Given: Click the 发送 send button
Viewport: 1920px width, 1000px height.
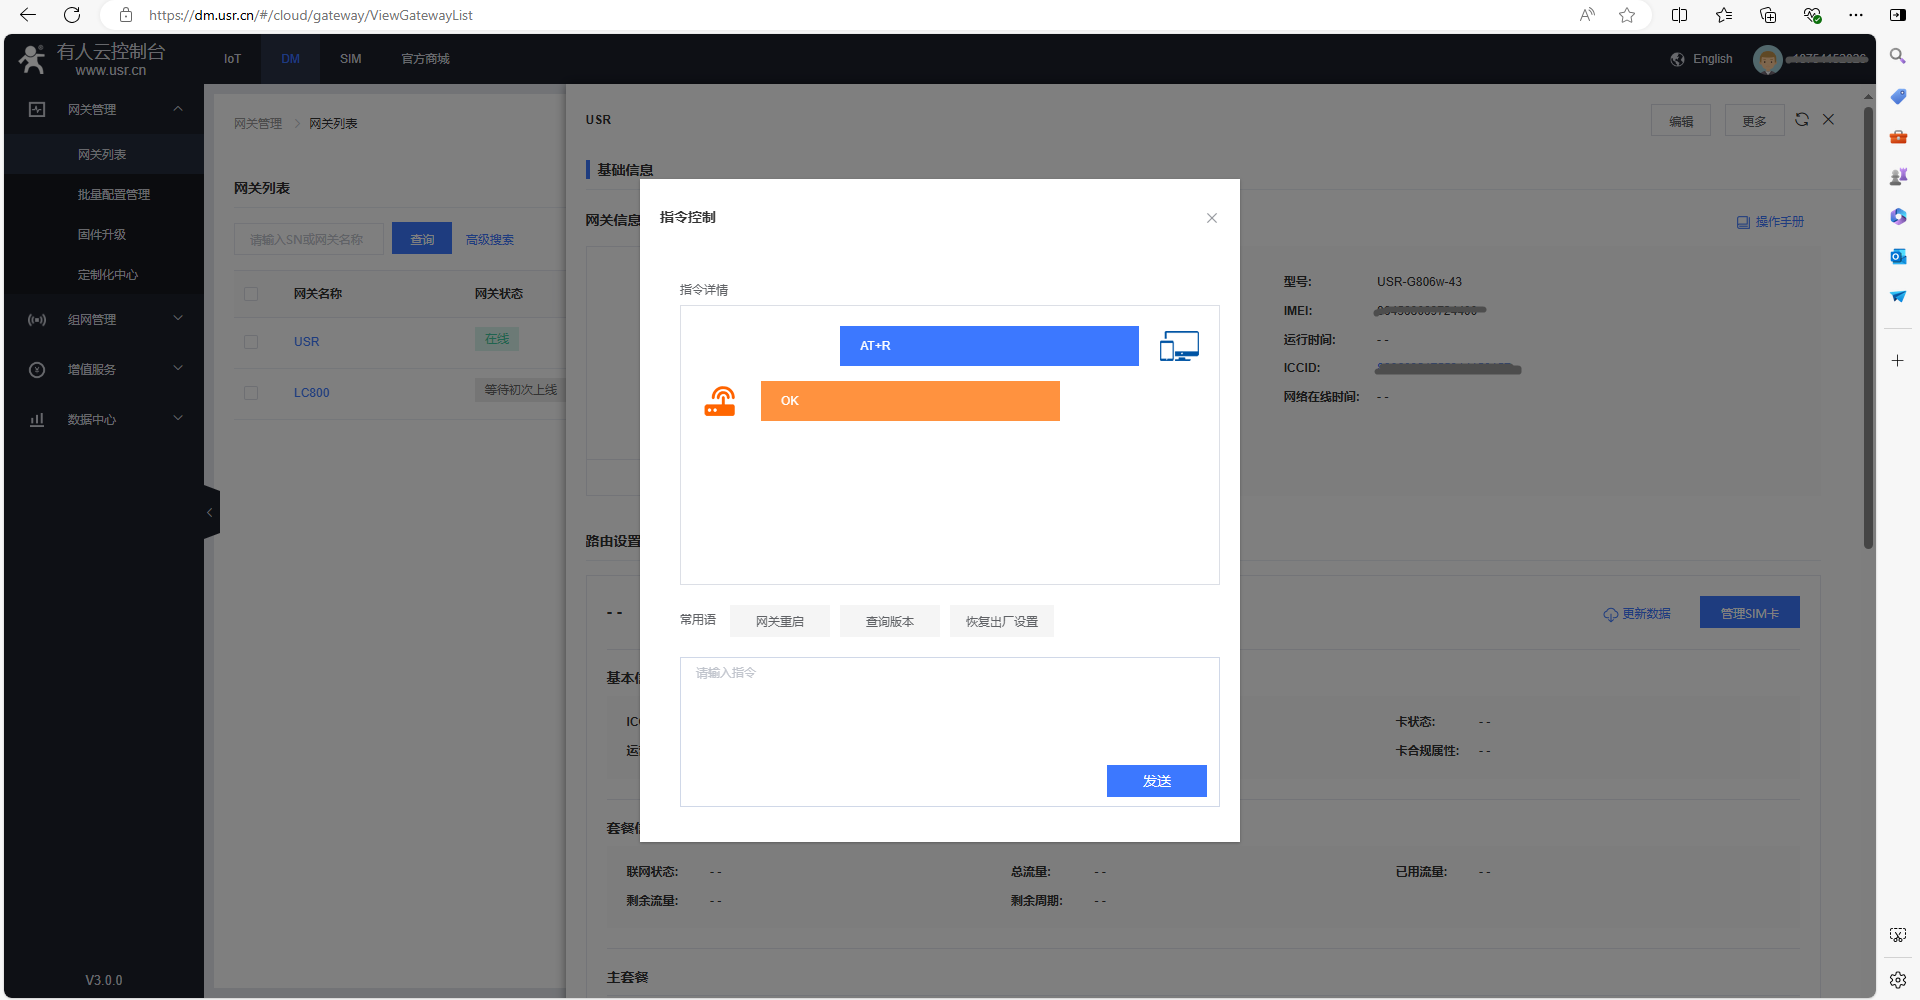Looking at the screenshot, I should point(1156,781).
